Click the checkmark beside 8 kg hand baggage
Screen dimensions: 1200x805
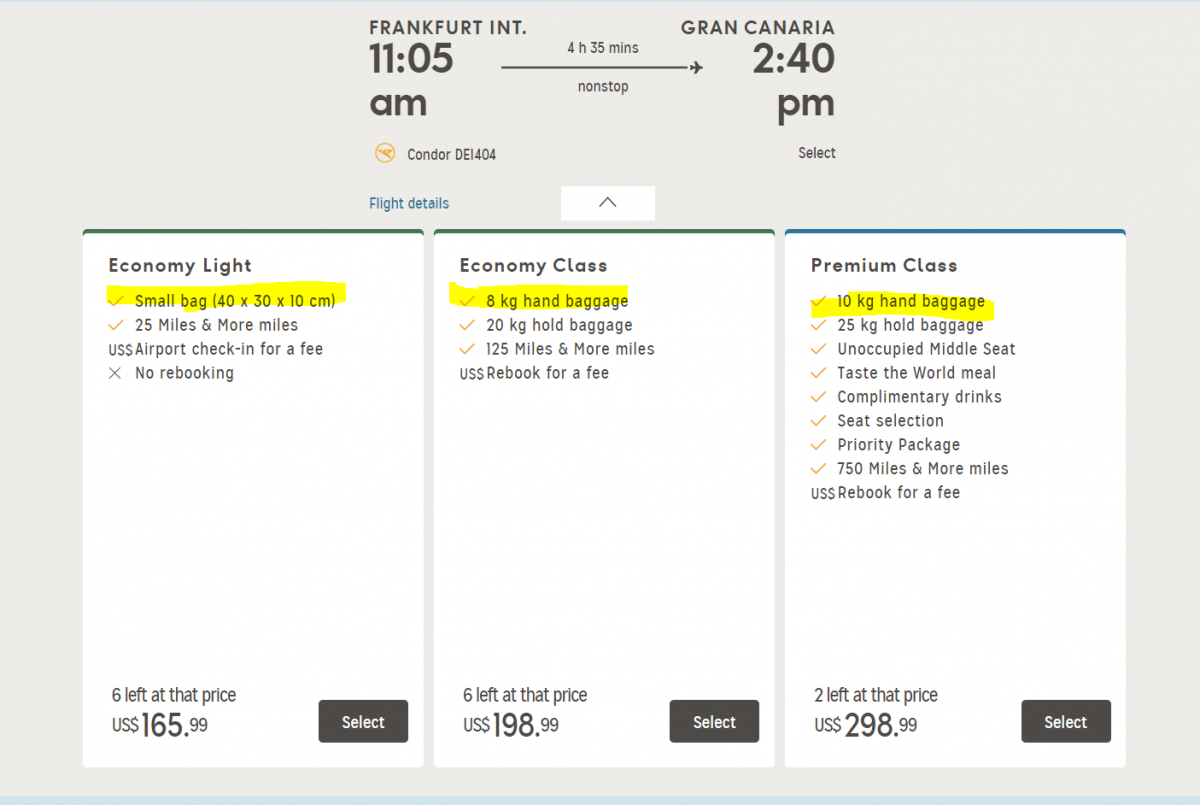click(467, 300)
